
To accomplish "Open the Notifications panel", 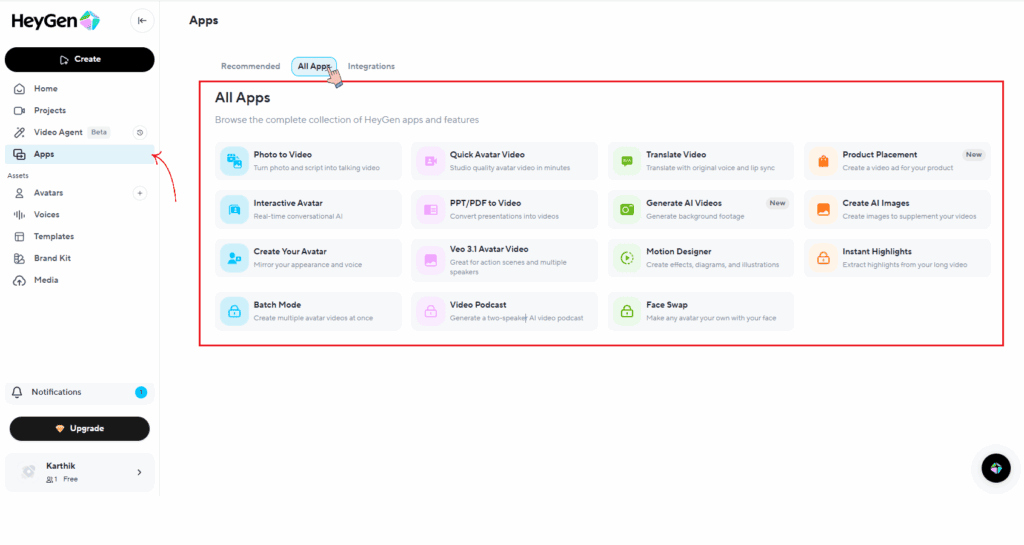I will pos(80,392).
